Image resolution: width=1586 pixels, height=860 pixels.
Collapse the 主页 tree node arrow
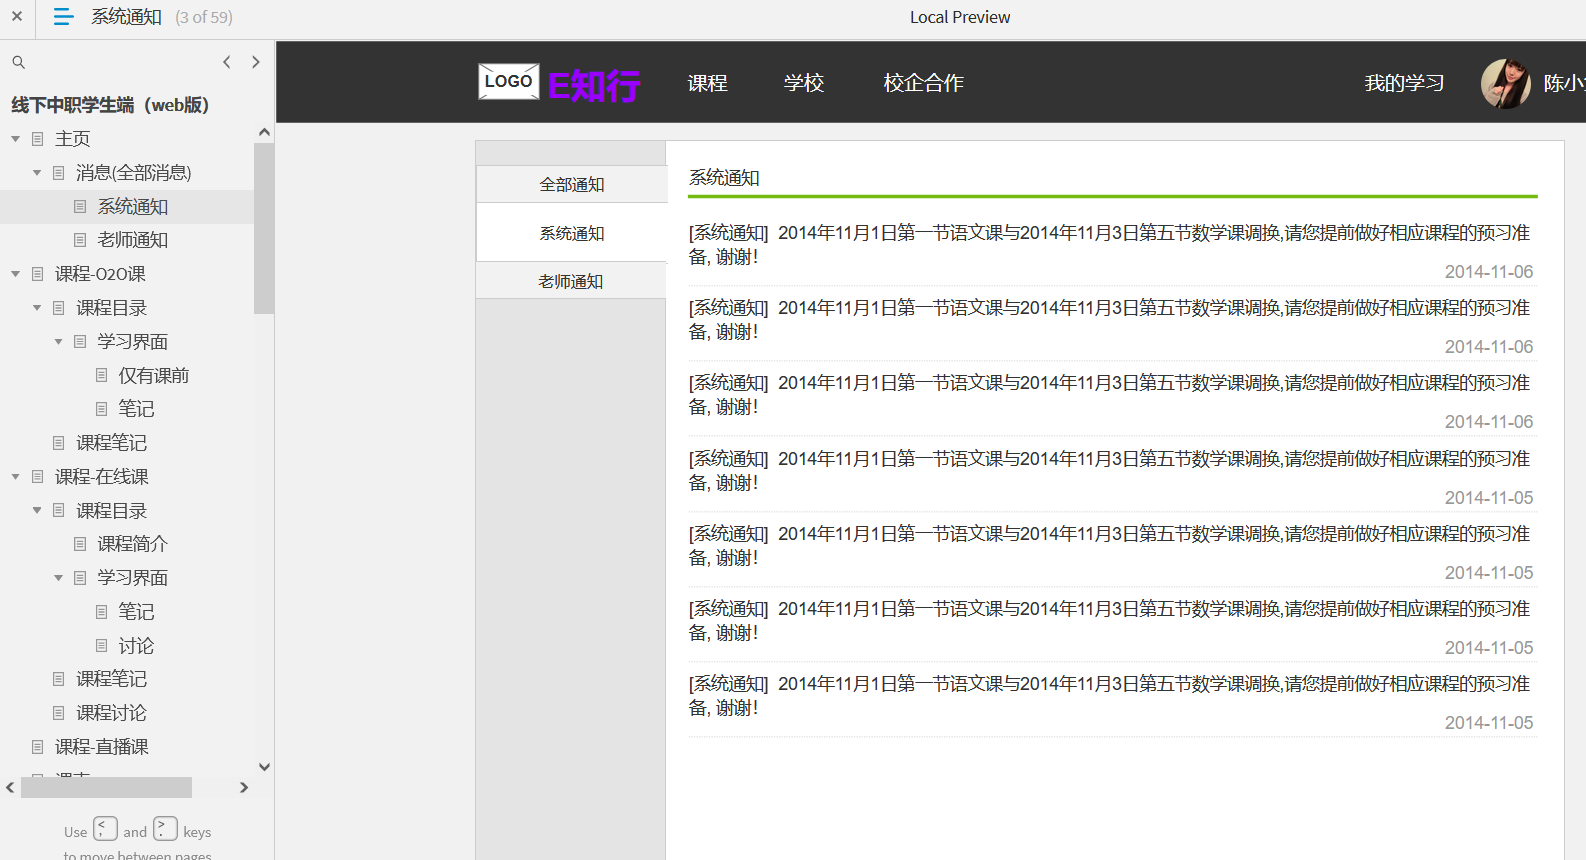click(16, 139)
